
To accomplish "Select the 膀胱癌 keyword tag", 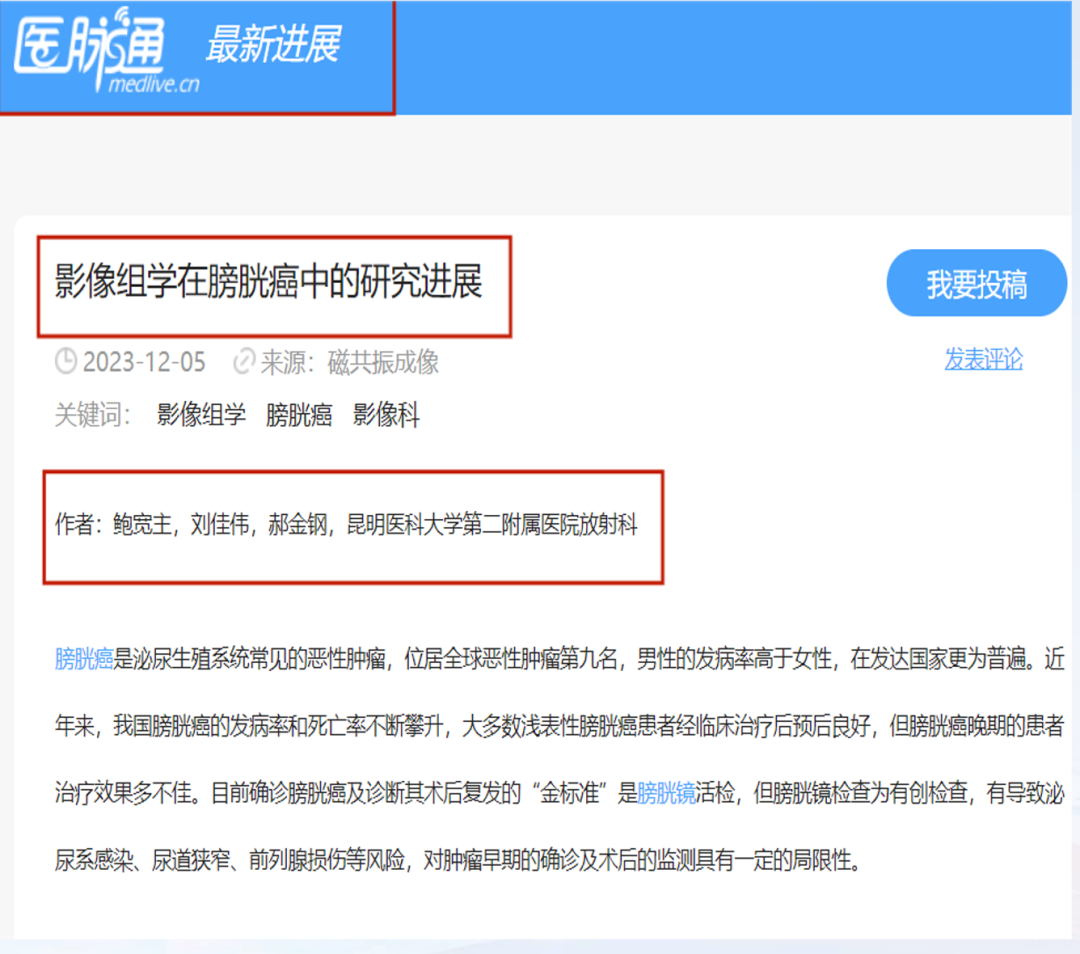I will [299, 415].
